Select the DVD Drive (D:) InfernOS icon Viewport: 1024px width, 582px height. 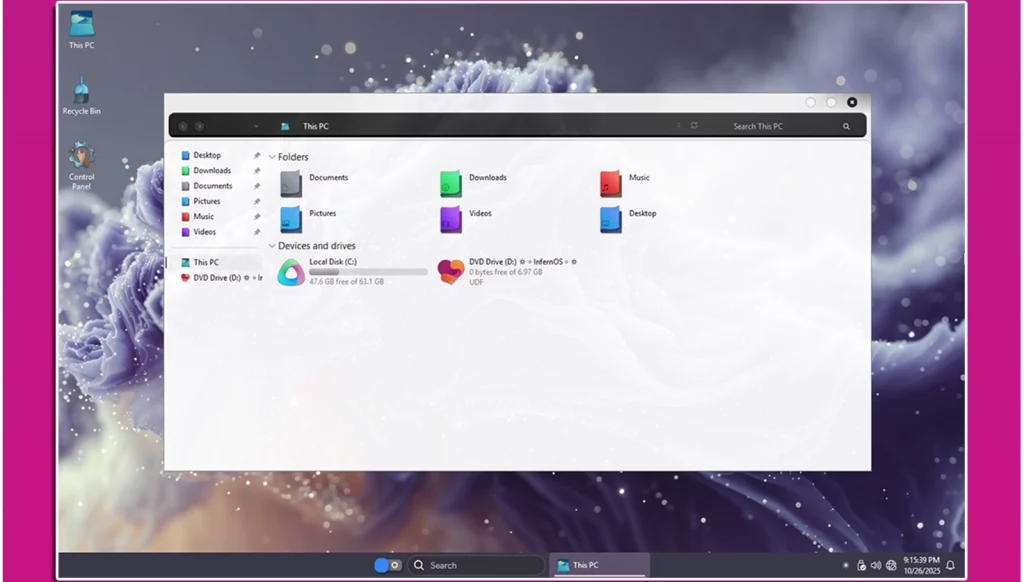451,272
